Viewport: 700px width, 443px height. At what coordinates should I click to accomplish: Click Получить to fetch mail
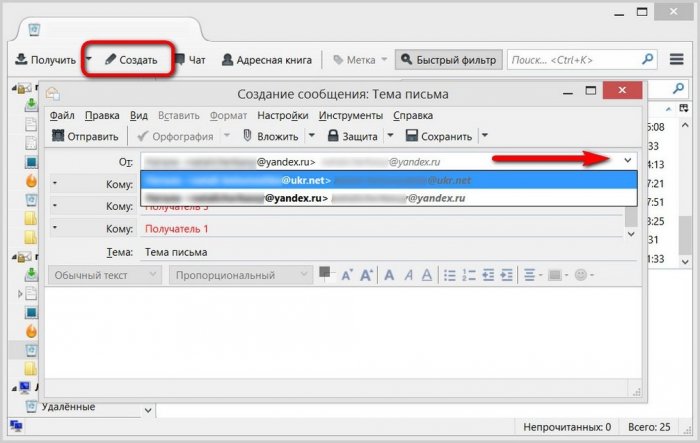click(44, 60)
